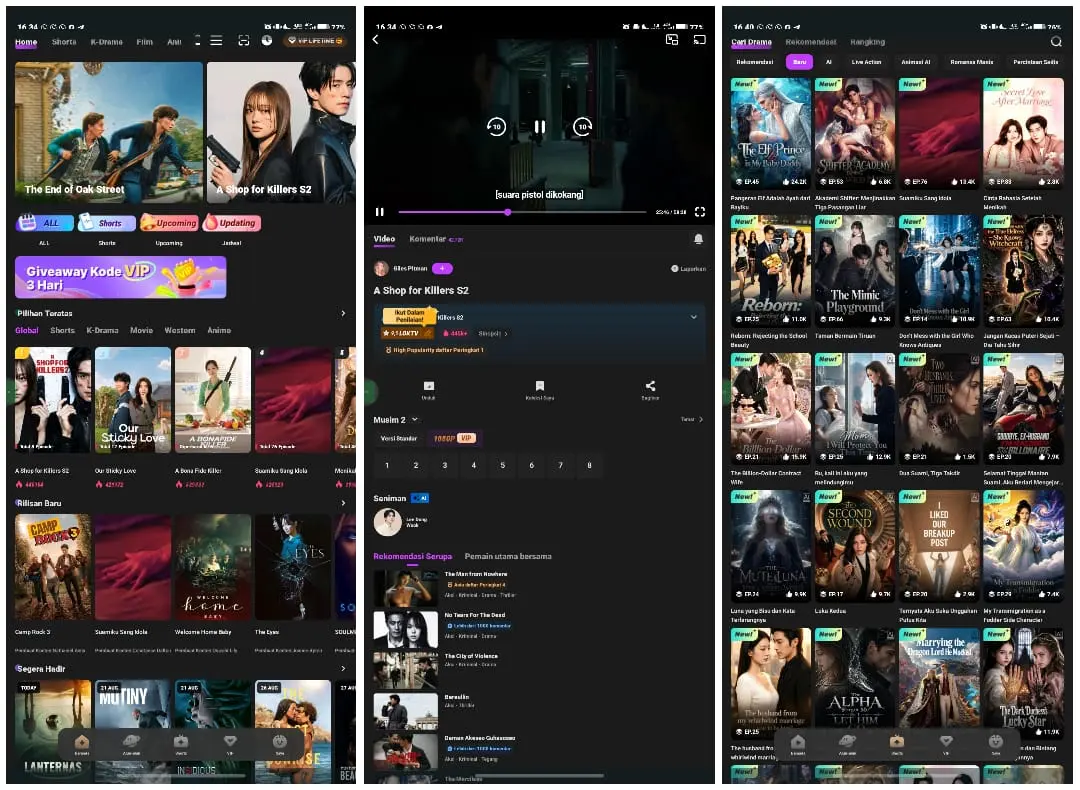This screenshot has width=1080, height=790.
Task: Select episode 5 button
Action: point(503,466)
